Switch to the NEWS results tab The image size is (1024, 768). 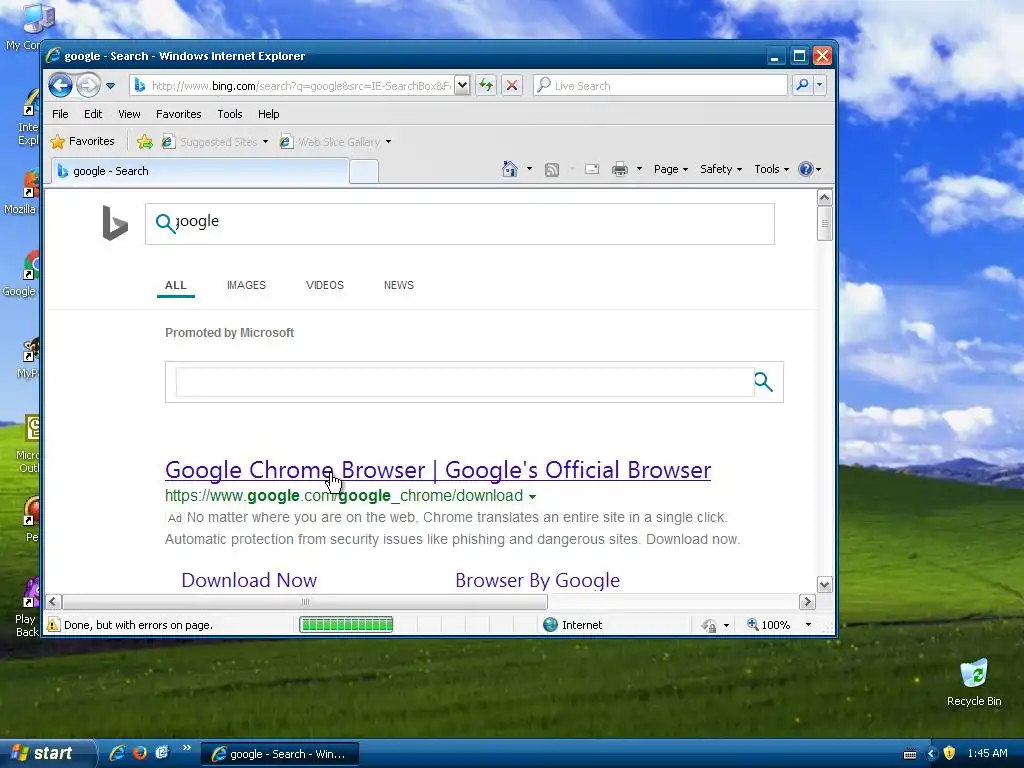[398, 285]
